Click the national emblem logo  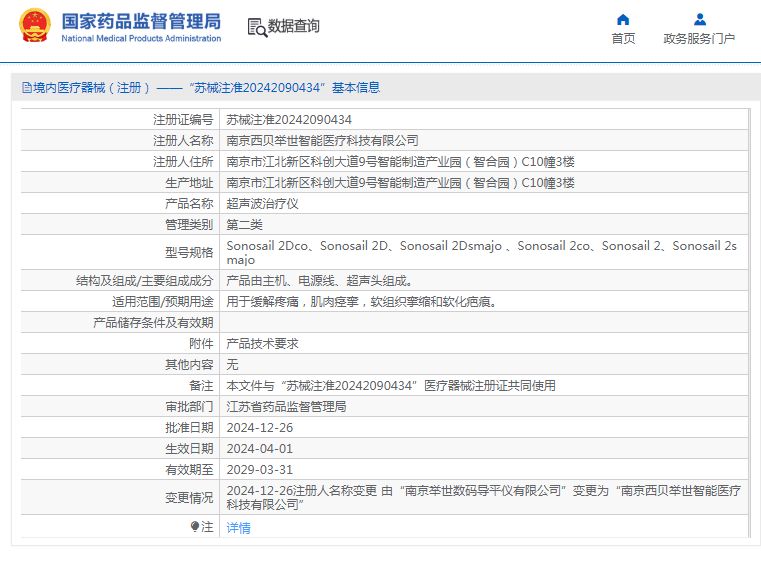[x=34, y=26]
